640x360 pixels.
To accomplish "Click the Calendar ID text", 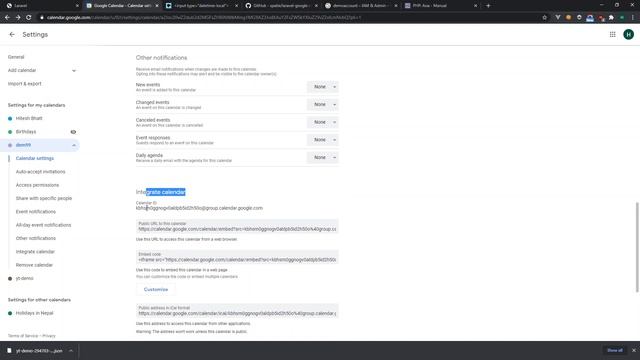I will 199,208.
